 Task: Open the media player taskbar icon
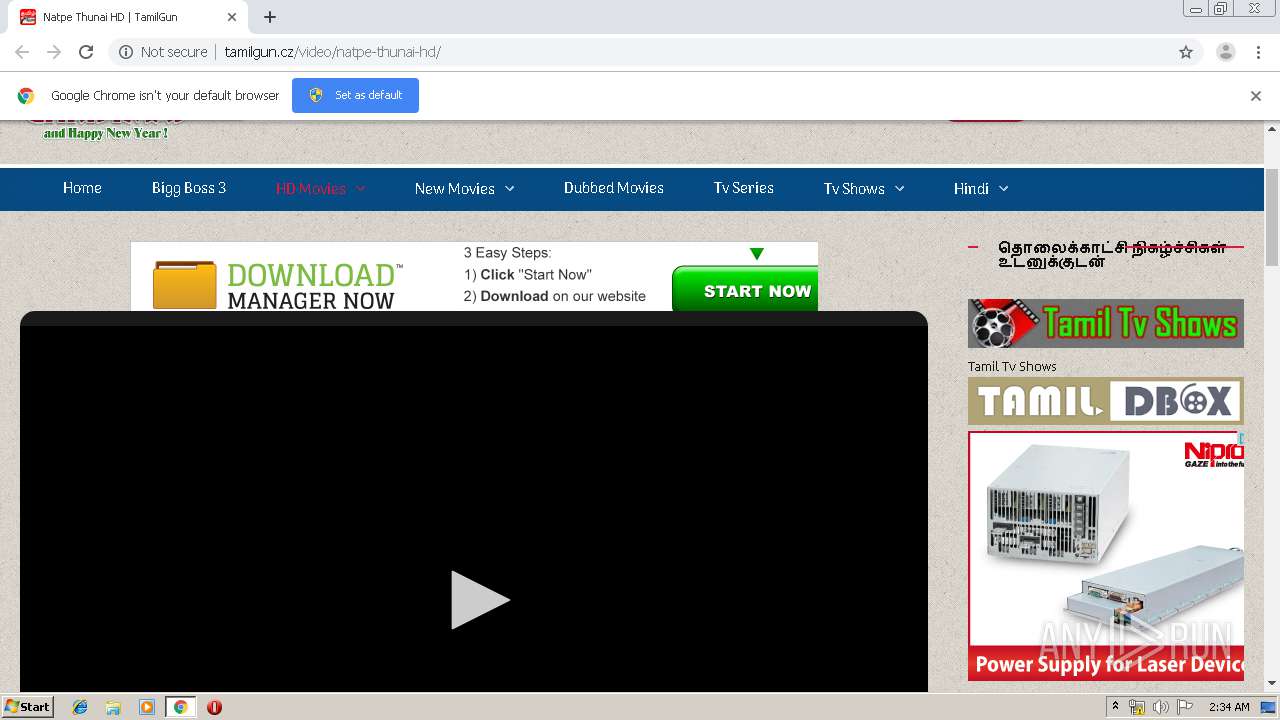point(147,707)
